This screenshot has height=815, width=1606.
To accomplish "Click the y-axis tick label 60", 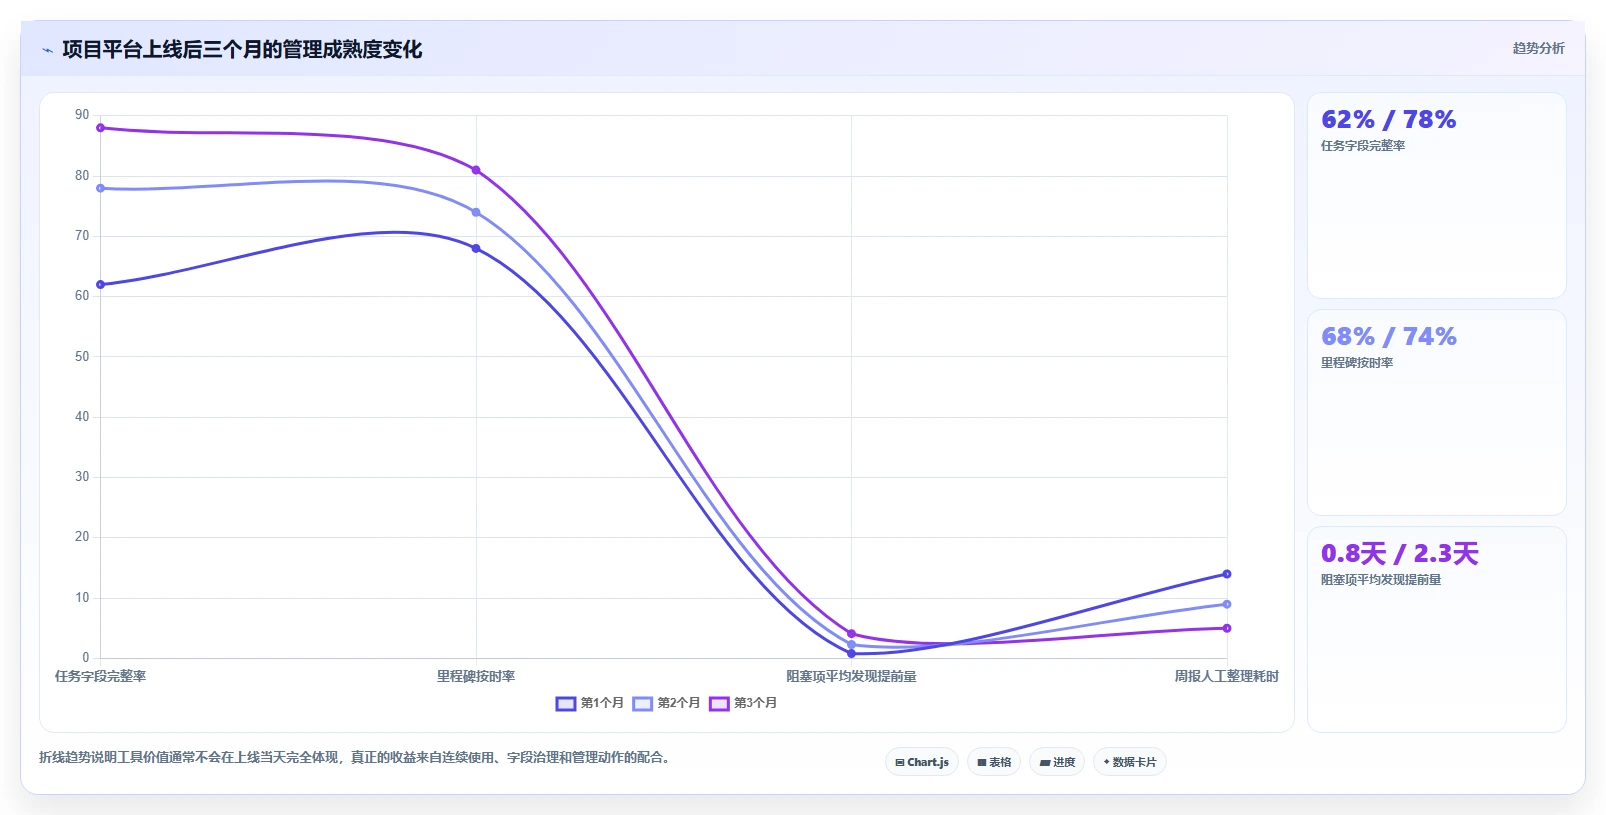I will tap(82, 296).
